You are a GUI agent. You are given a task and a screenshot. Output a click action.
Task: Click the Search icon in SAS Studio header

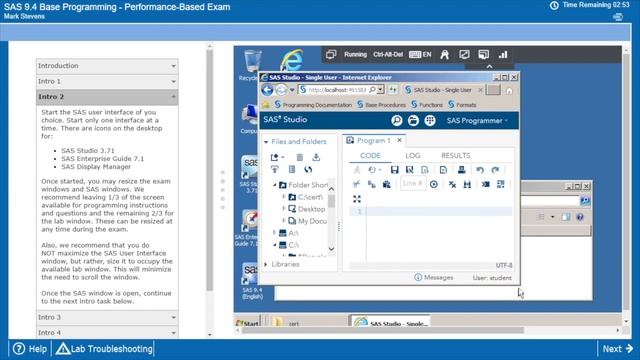pyautogui.click(x=397, y=121)
